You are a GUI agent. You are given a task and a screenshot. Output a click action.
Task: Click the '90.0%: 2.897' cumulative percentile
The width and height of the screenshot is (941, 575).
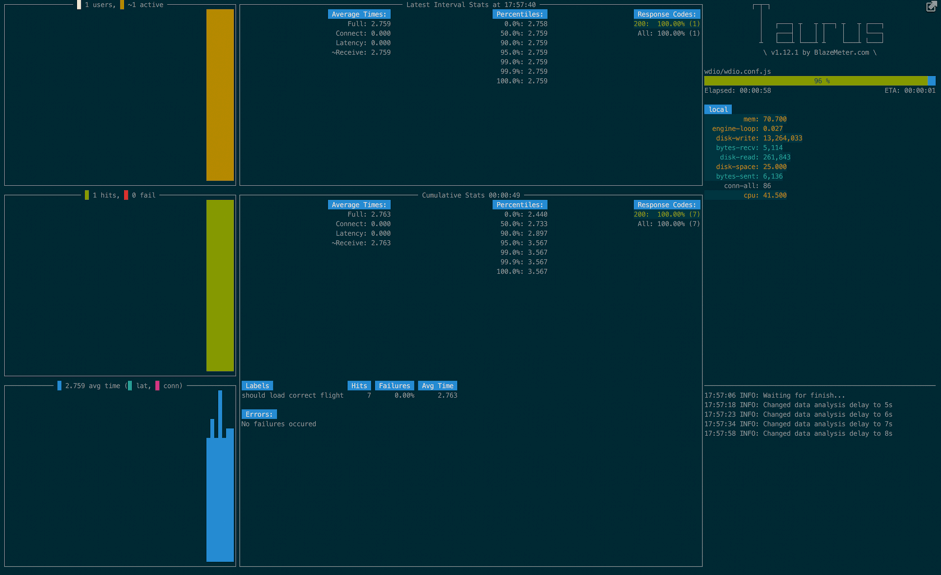click(524, 233)
